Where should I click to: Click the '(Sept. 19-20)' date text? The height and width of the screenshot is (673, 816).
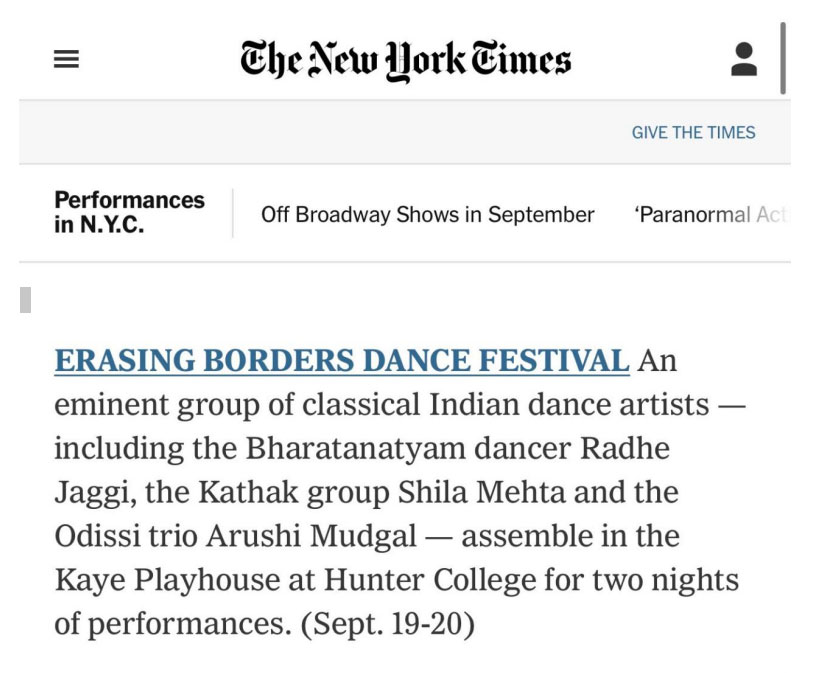coord(388,624)
